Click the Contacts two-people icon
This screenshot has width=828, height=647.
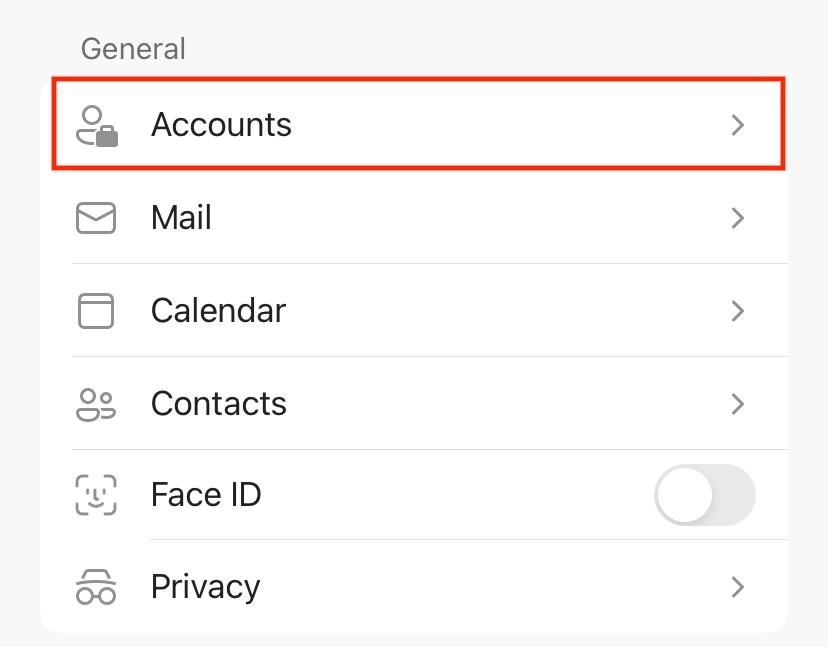pyautogui.click(x=96, y=404)
